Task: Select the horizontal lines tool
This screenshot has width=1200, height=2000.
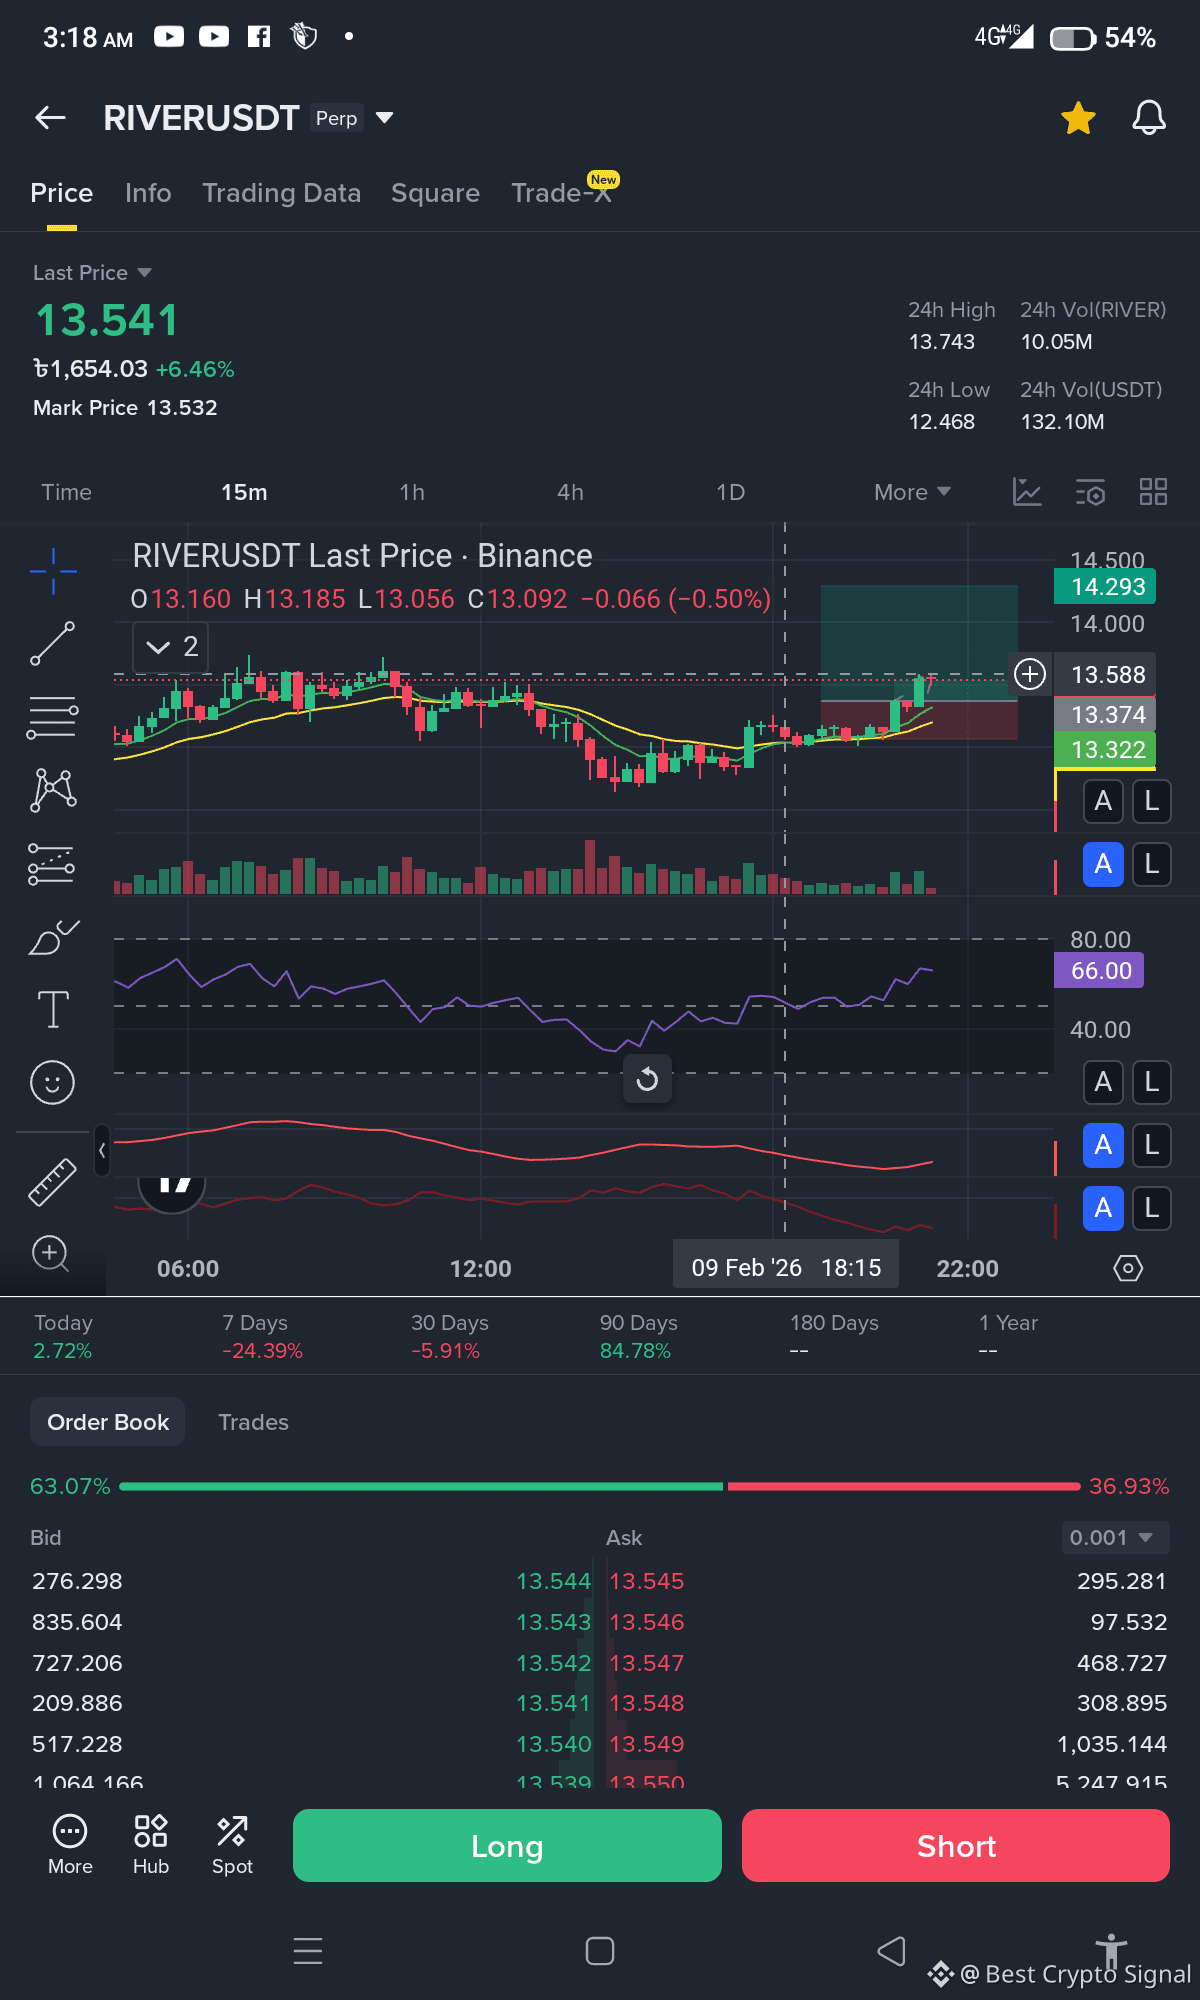Action: [x=53, y=717]
